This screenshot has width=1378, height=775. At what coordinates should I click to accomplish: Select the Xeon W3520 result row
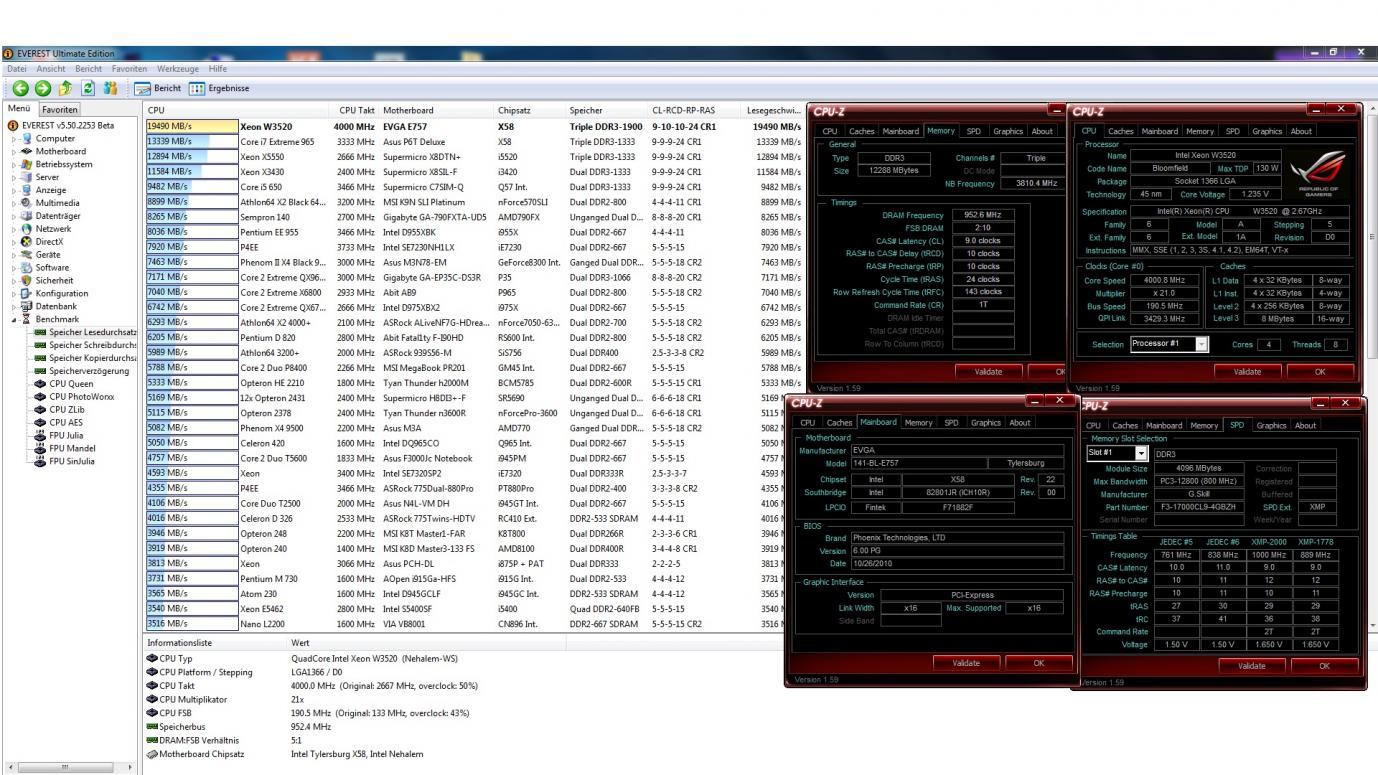point(474,127)
